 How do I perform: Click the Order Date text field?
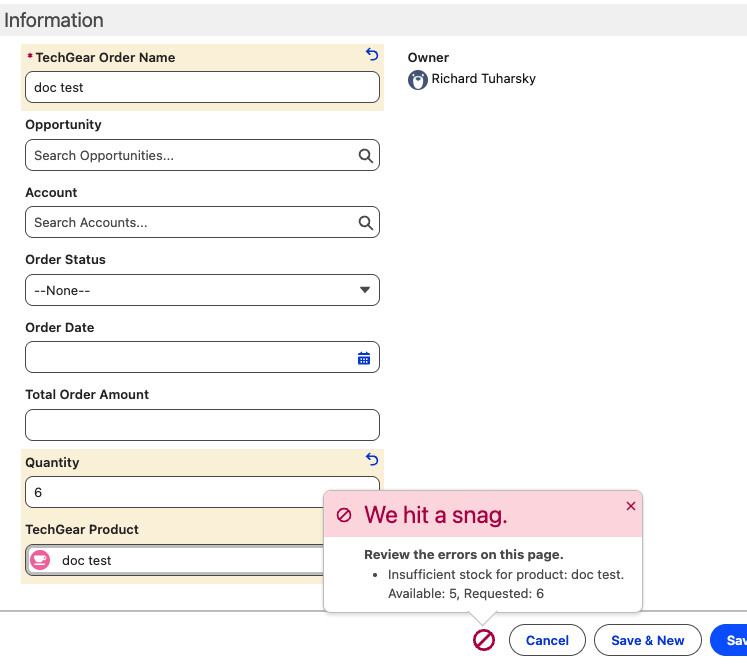185,358
